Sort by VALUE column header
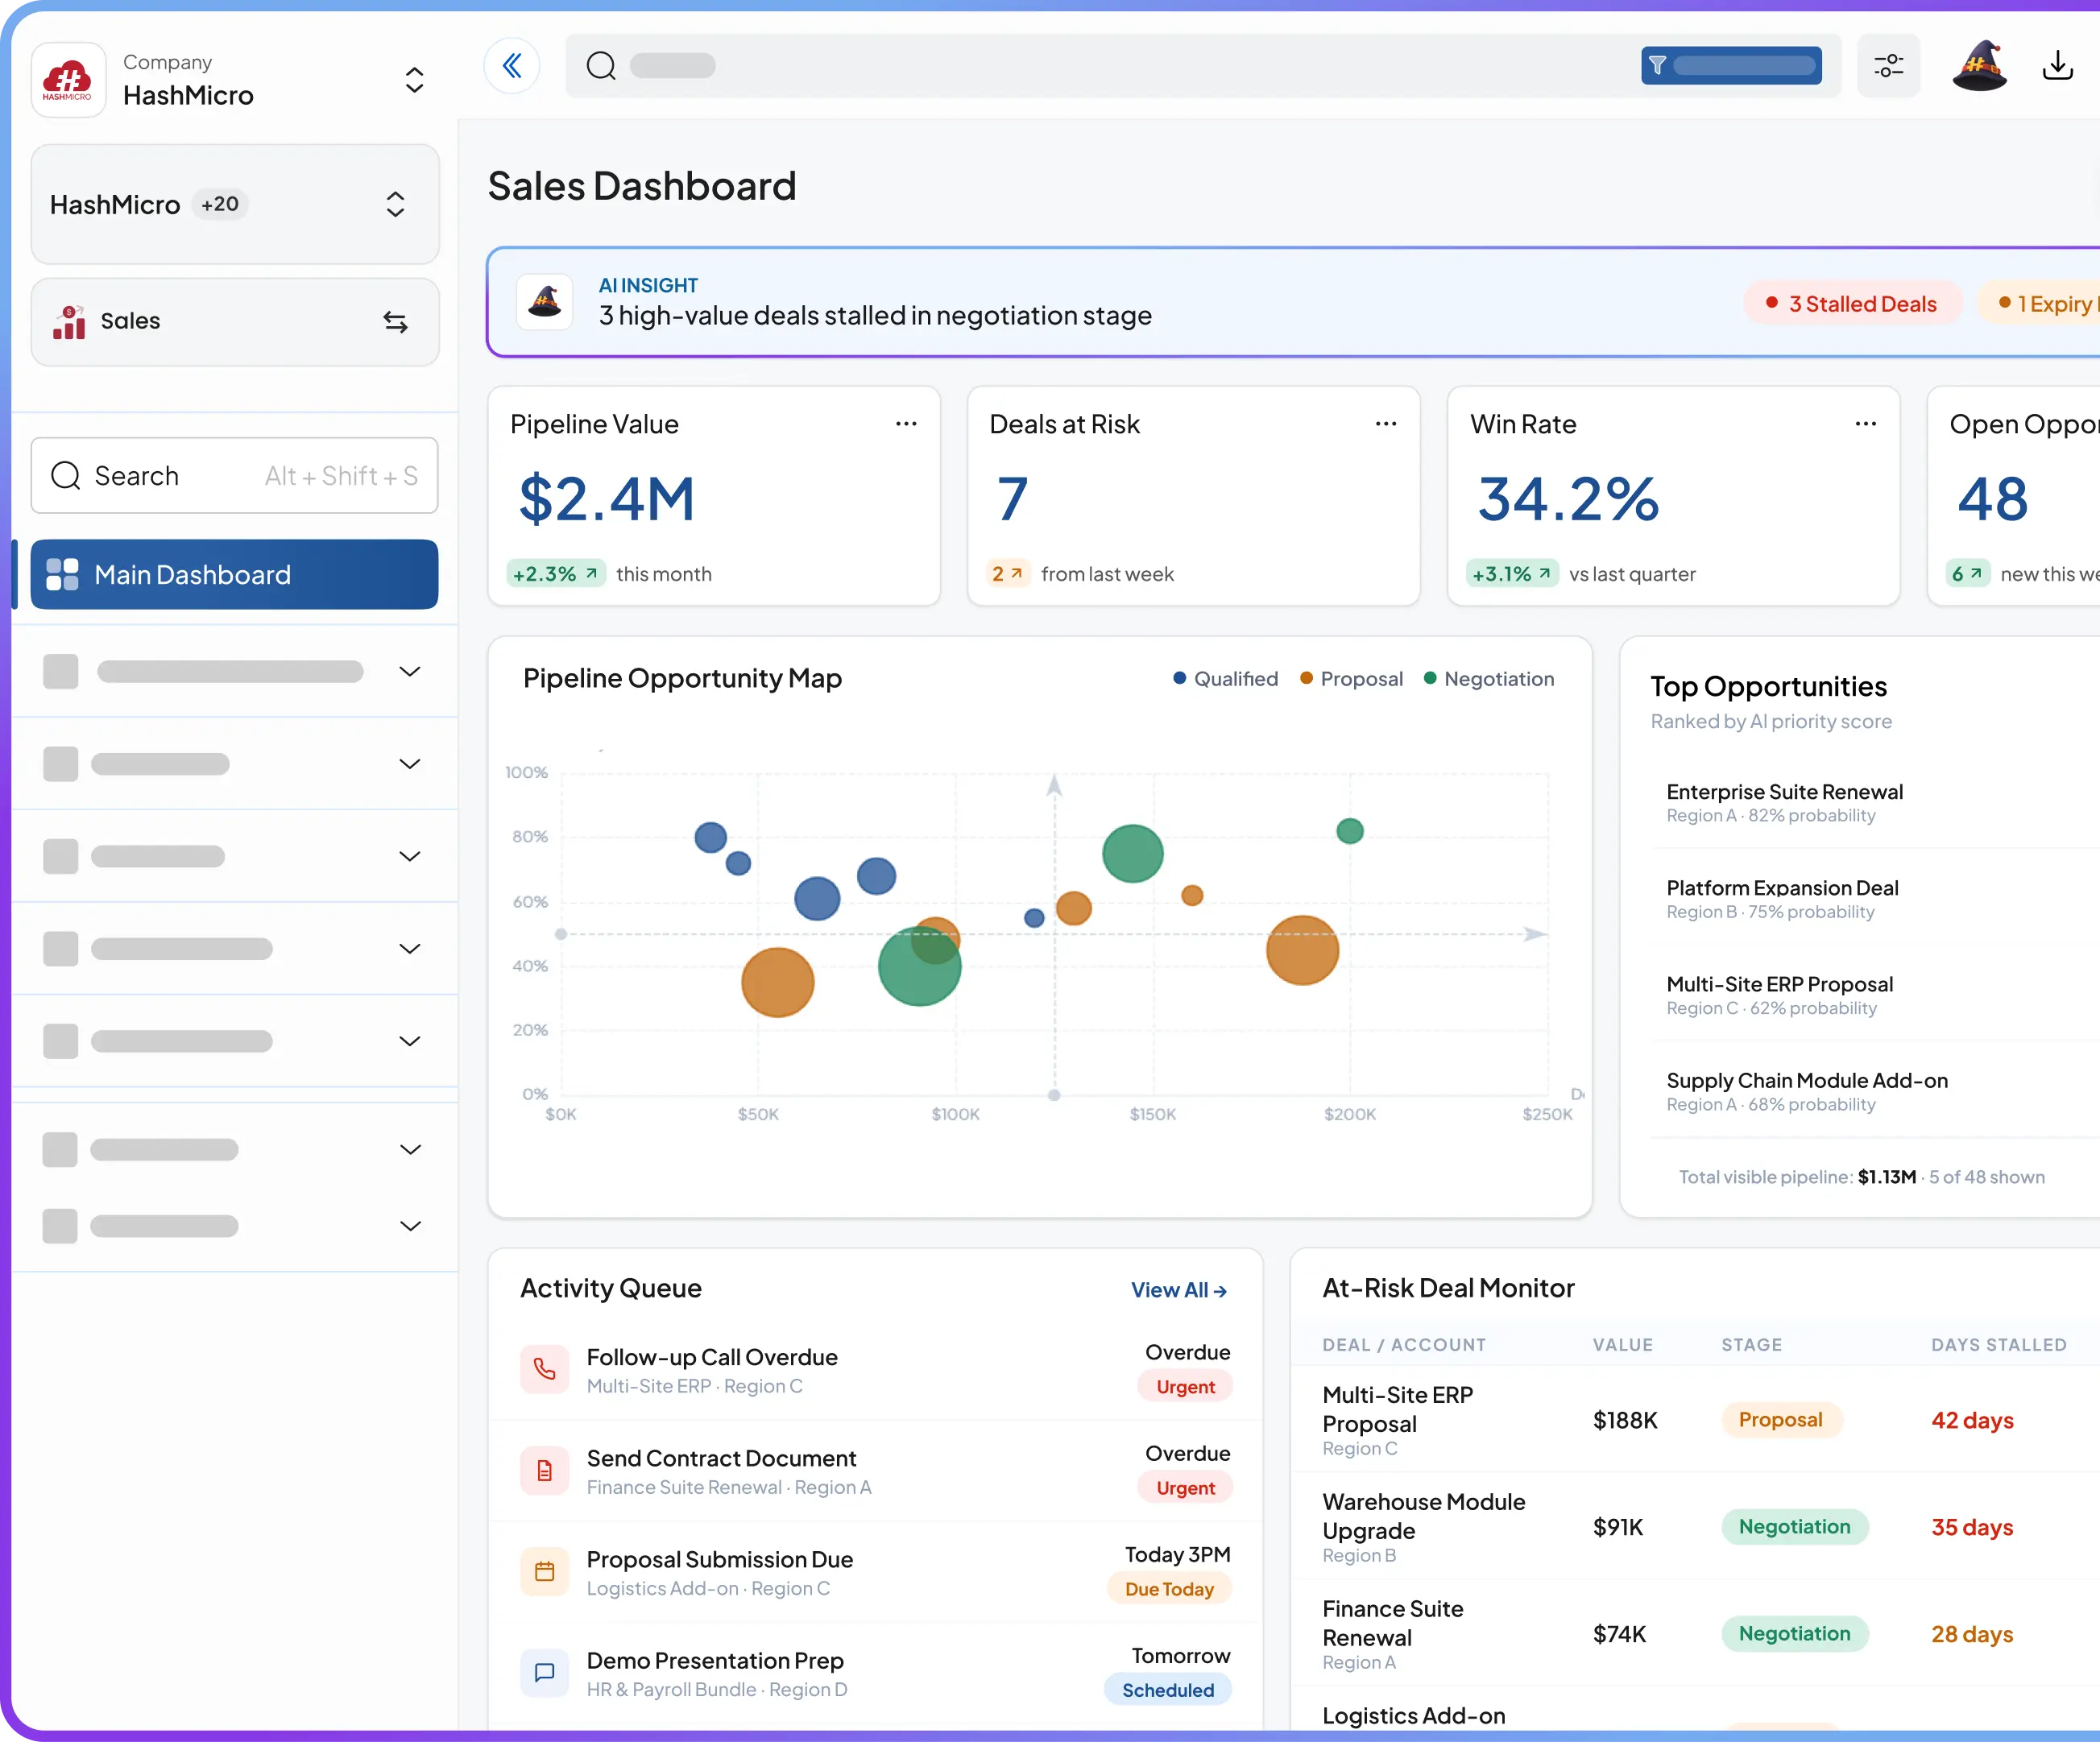Viewport: 2100px width, 1742px height. tap(1622, 1345)
